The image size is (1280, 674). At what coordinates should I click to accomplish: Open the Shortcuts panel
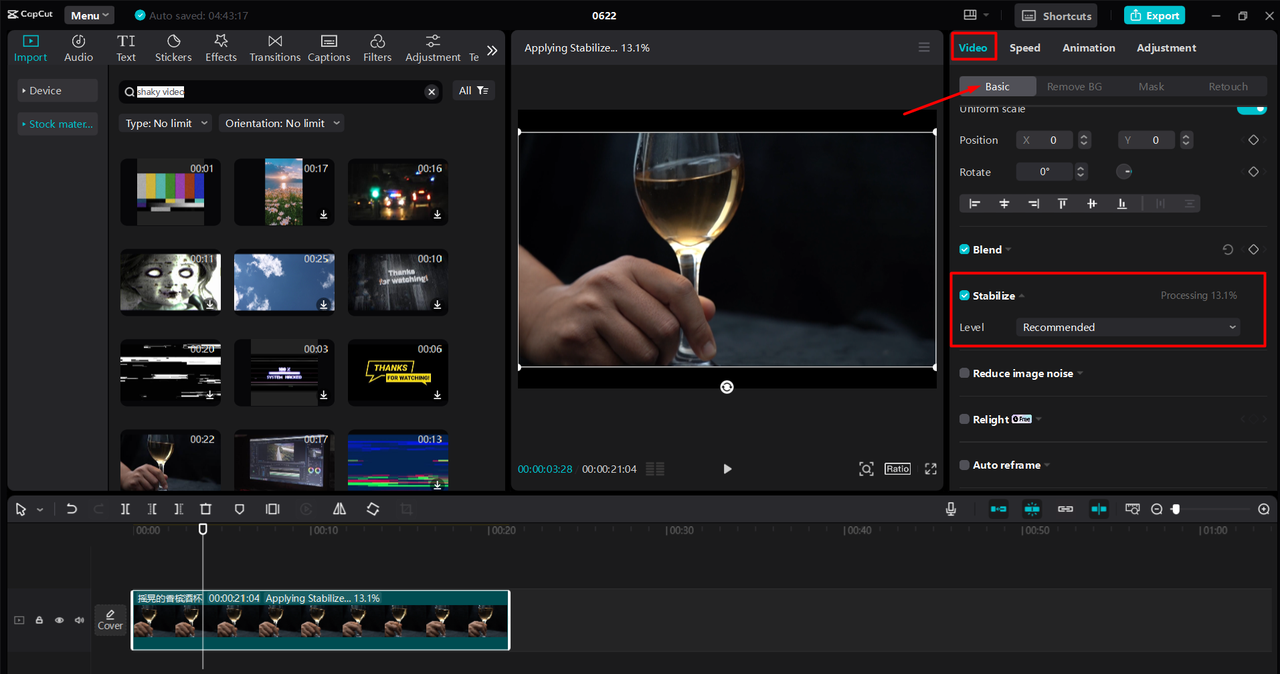click(x=1056, y=16)
